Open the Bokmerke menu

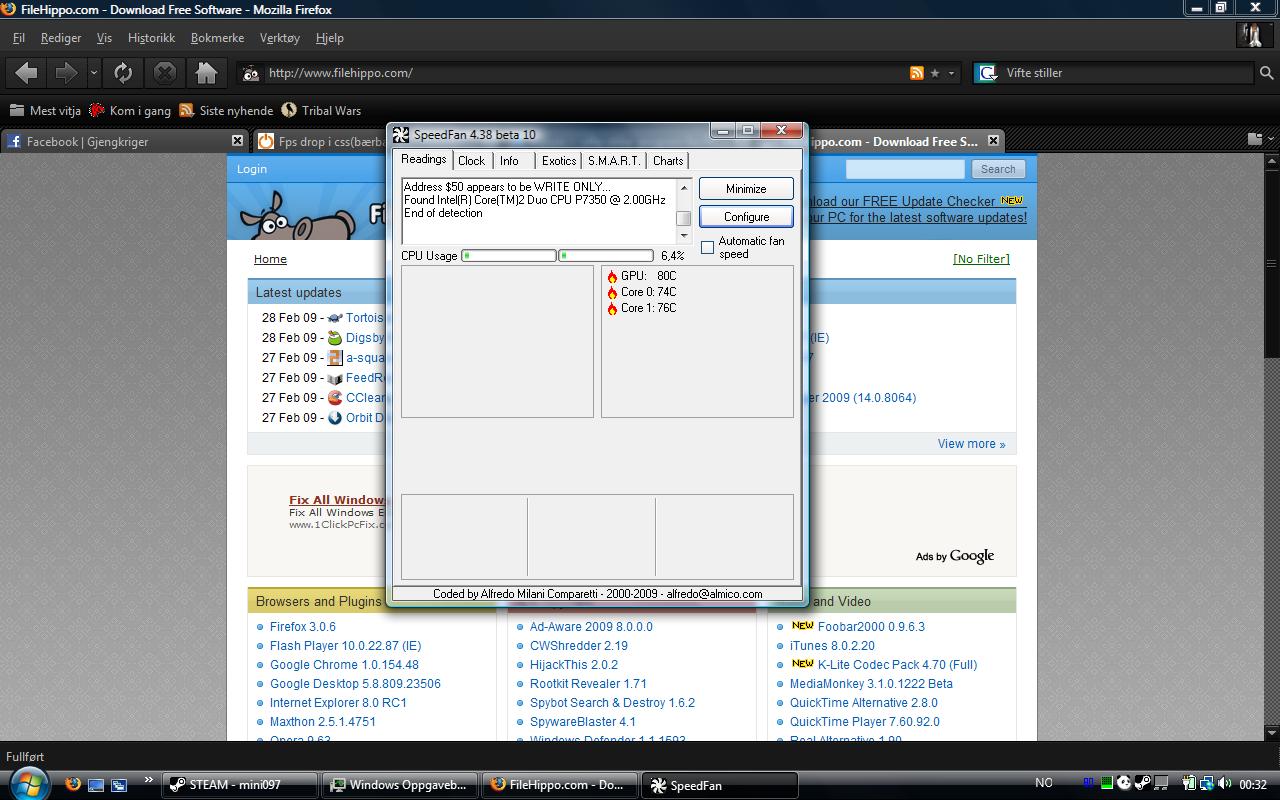pyautogui.click(x=217, y=38)
